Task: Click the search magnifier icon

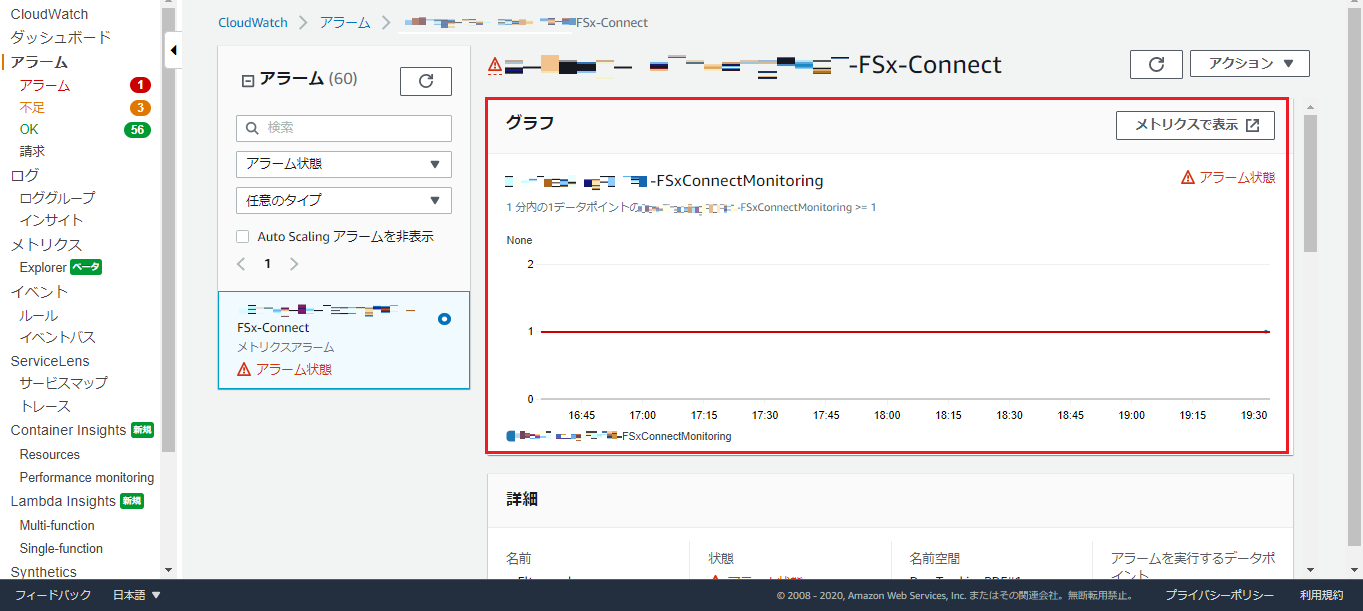Action: pyautogui.click(x=251, y=128)
